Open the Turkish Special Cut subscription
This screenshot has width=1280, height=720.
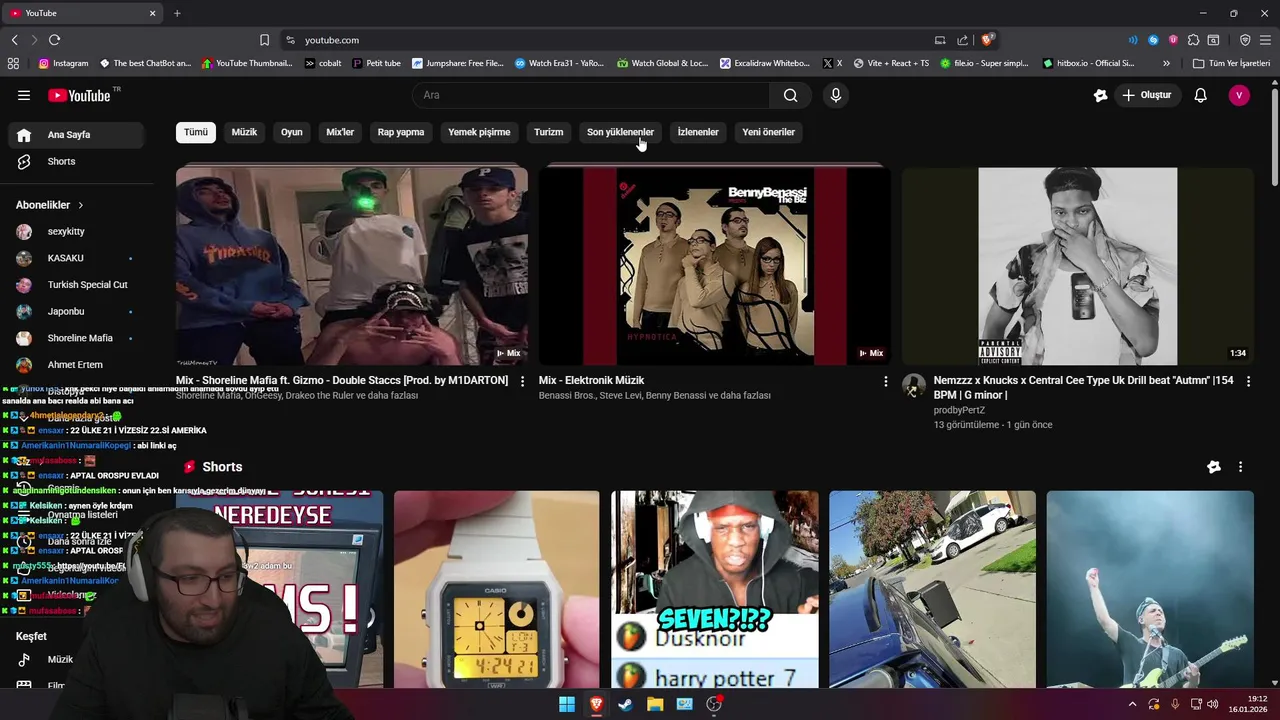pos(76,285)
